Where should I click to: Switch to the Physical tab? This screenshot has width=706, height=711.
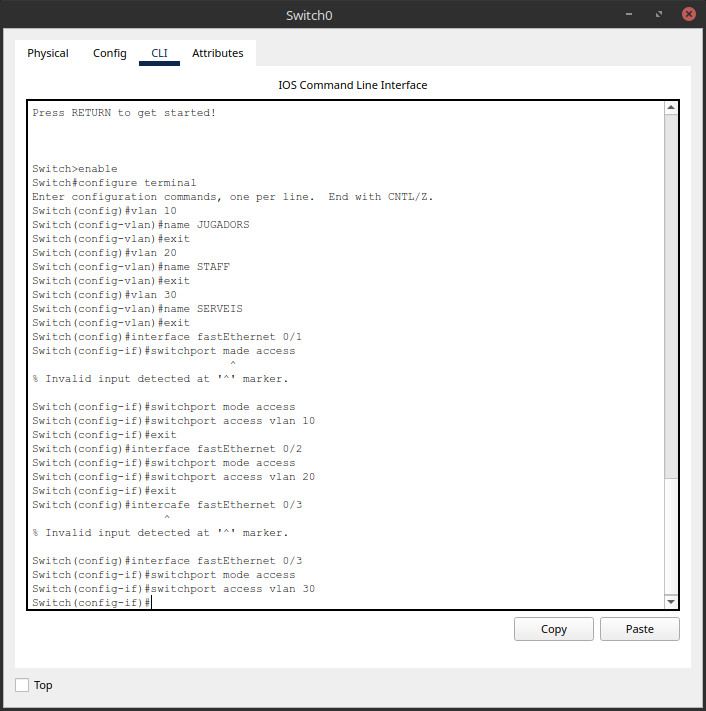tap(48, 53)
